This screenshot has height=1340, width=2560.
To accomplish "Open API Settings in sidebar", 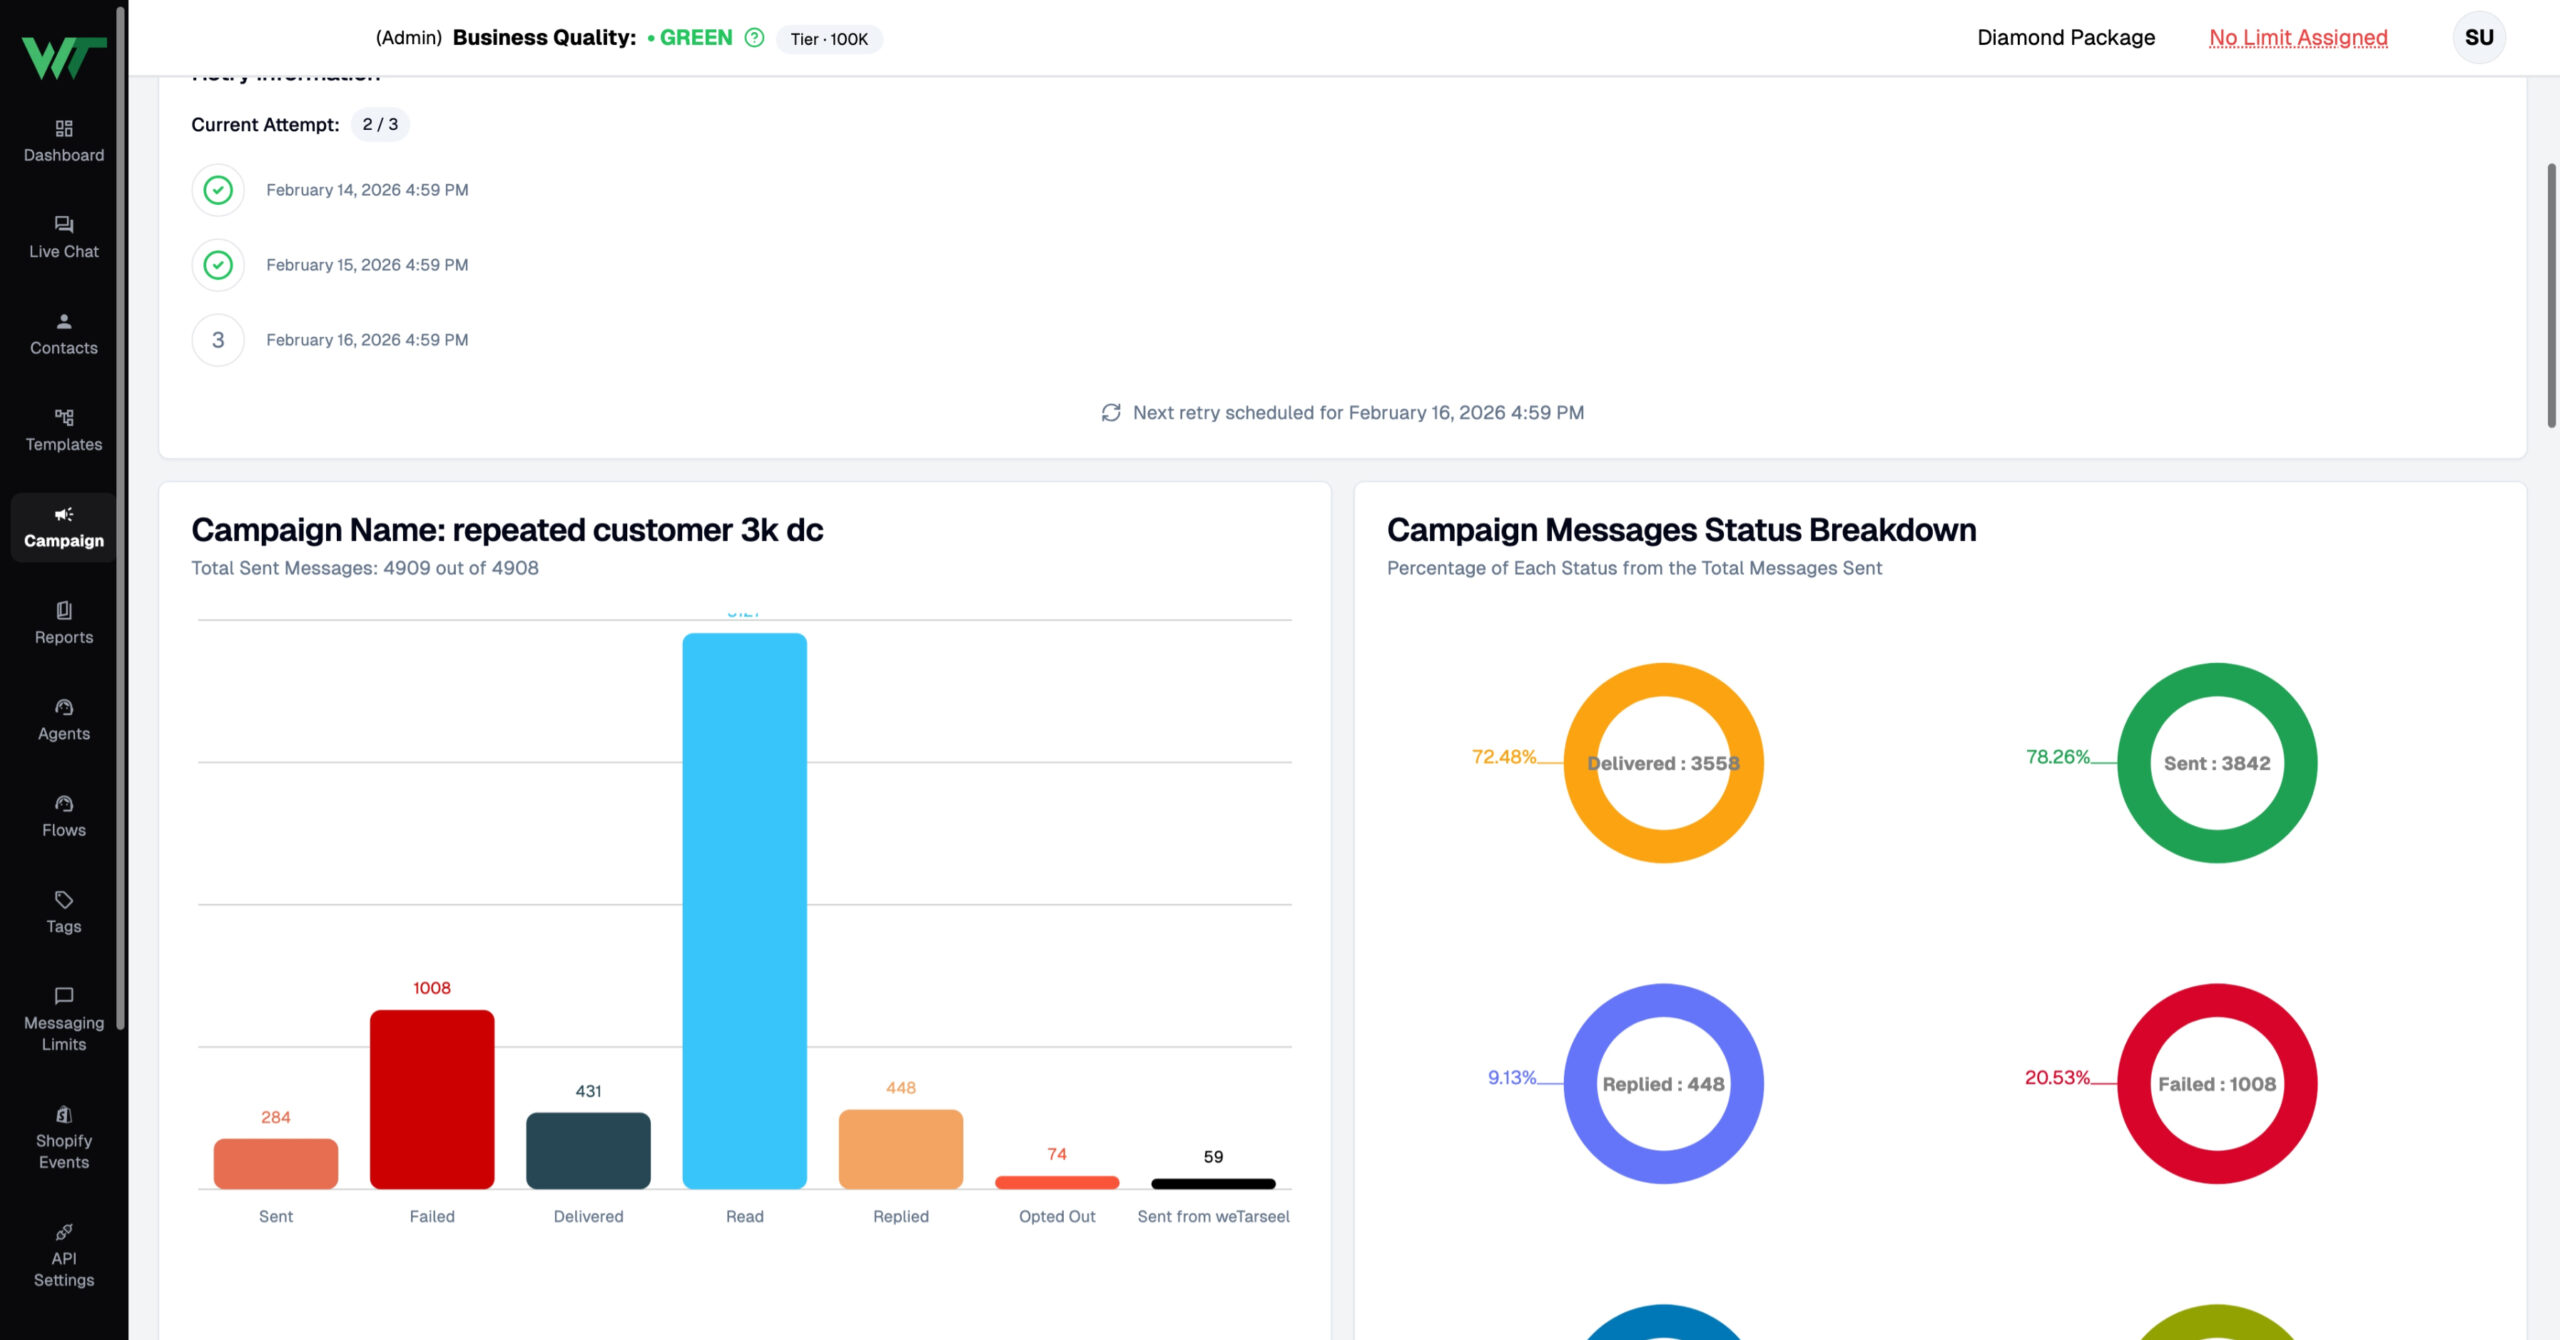I will pos(64,1255).
